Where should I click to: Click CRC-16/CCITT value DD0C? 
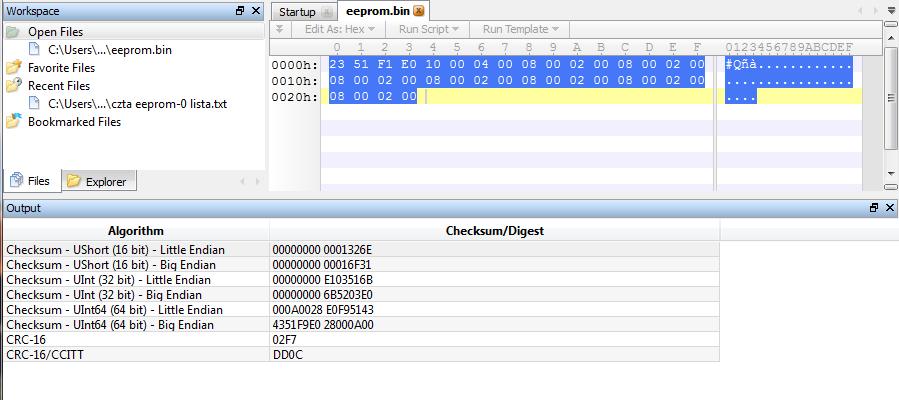tap(287, 354)
